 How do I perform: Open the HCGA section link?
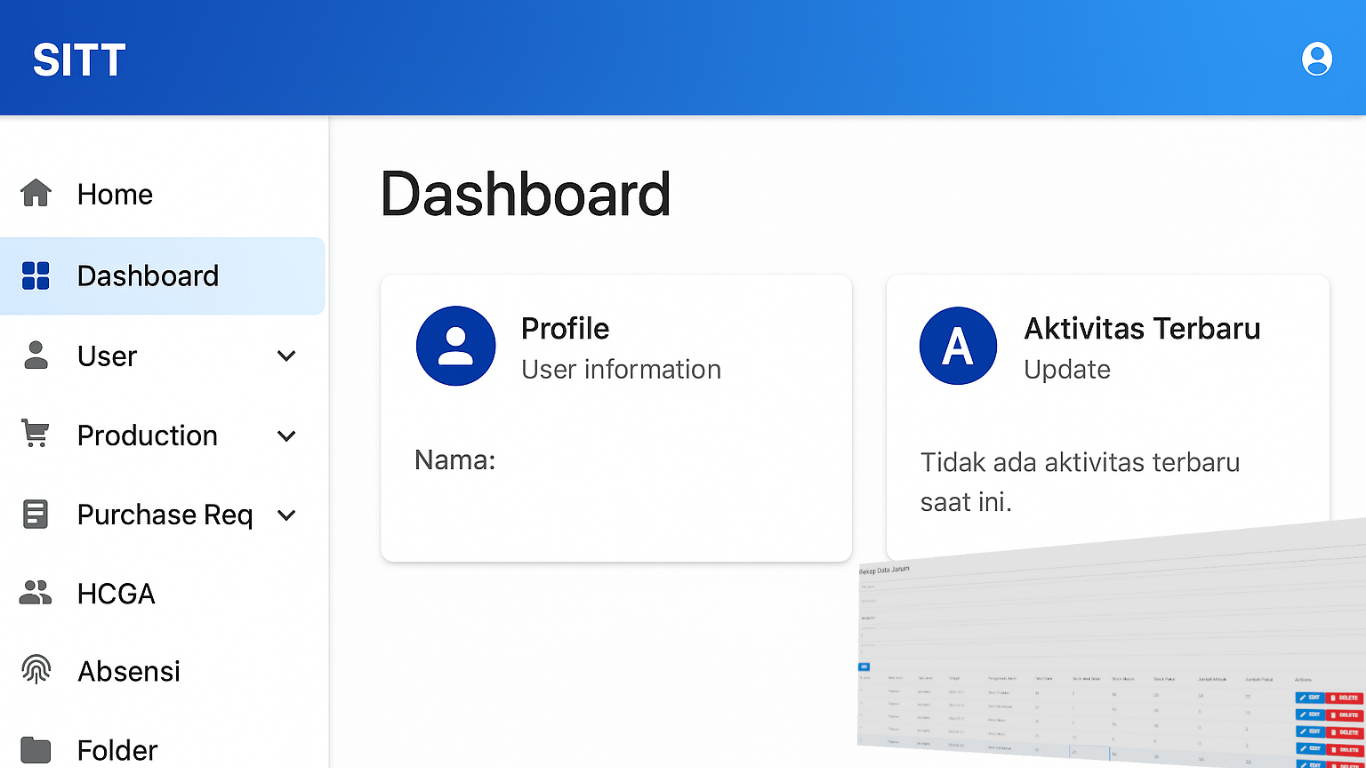[x=116, y=593]
